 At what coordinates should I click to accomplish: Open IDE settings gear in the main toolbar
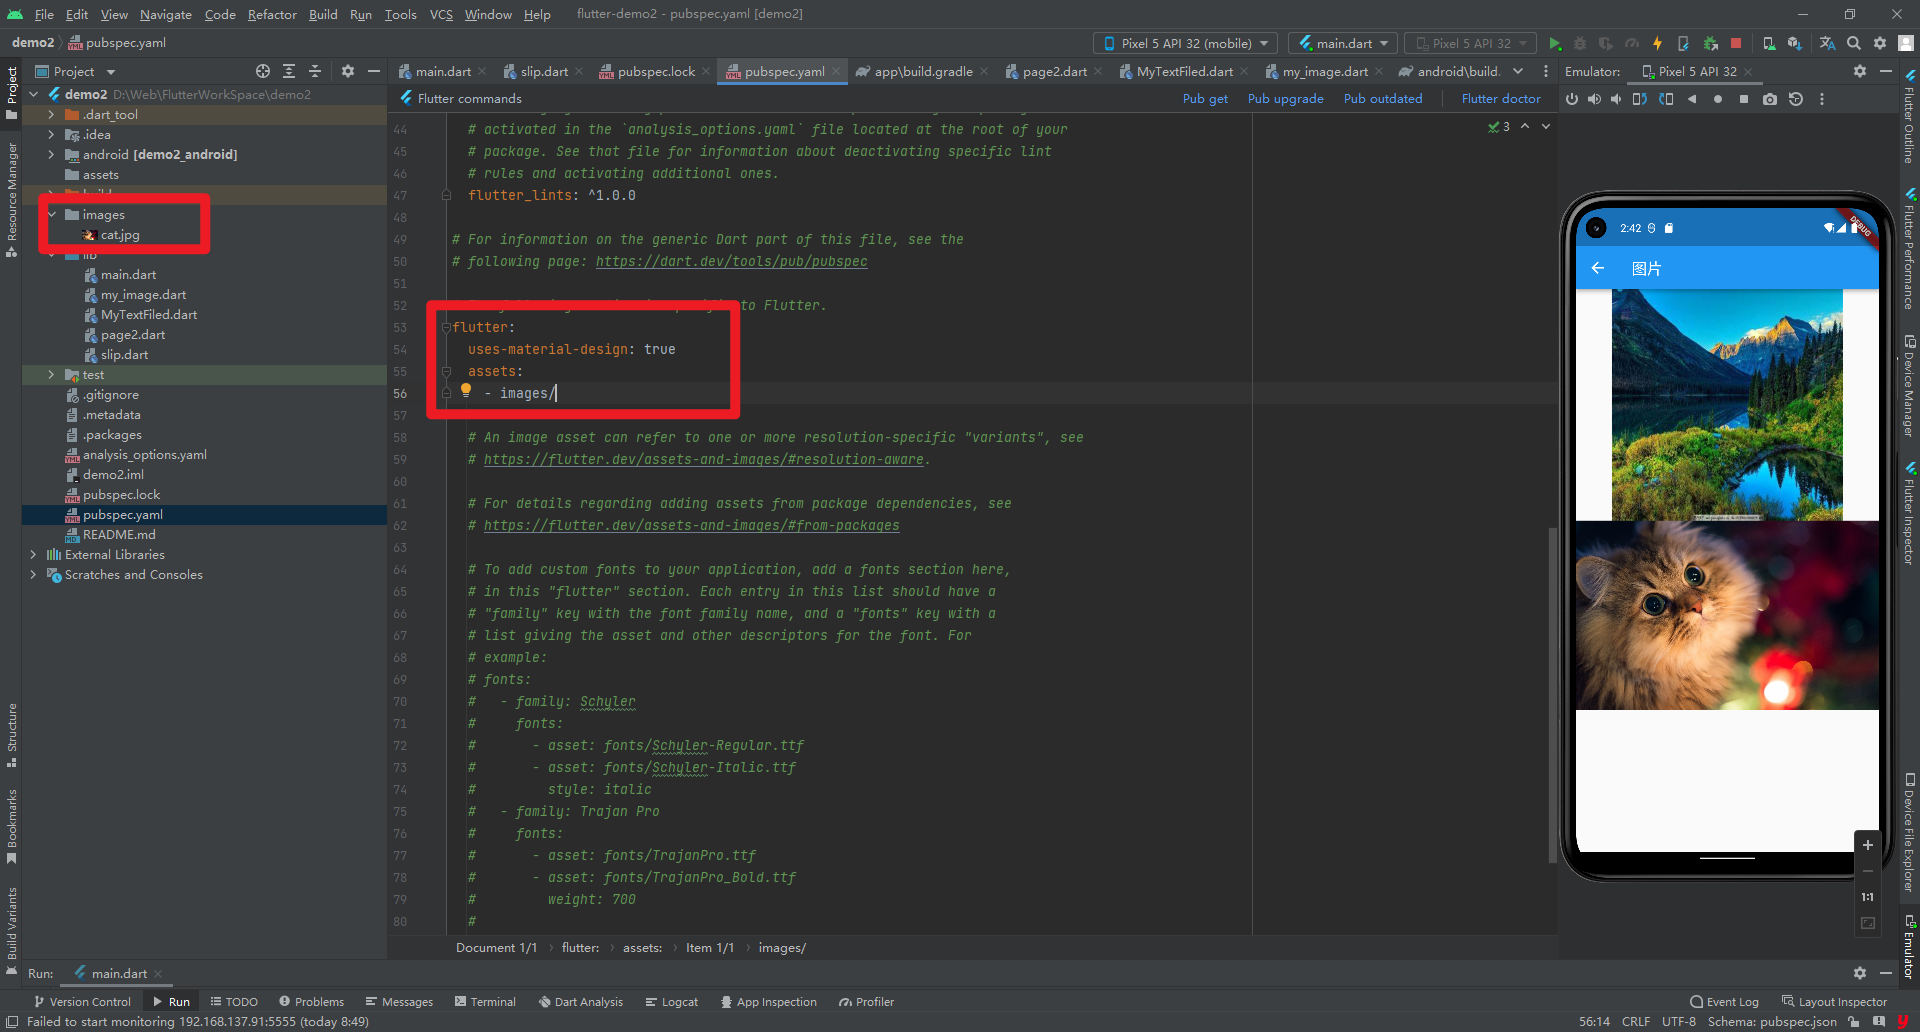(1880, 43)
